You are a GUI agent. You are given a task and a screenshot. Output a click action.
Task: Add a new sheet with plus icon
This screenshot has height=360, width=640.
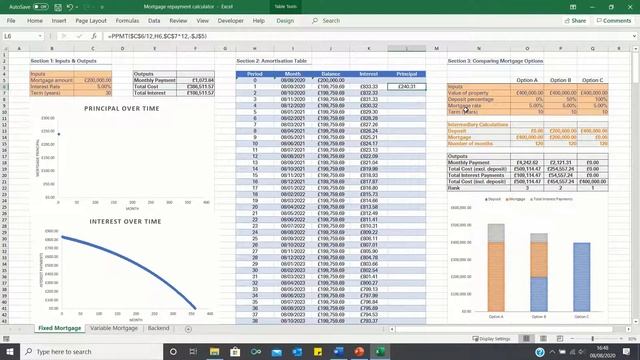click(188, 329)
